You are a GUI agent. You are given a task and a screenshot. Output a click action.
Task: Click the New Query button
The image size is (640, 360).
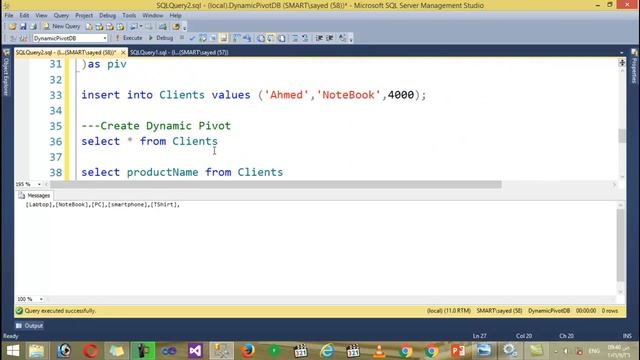(x=62, y=27)
